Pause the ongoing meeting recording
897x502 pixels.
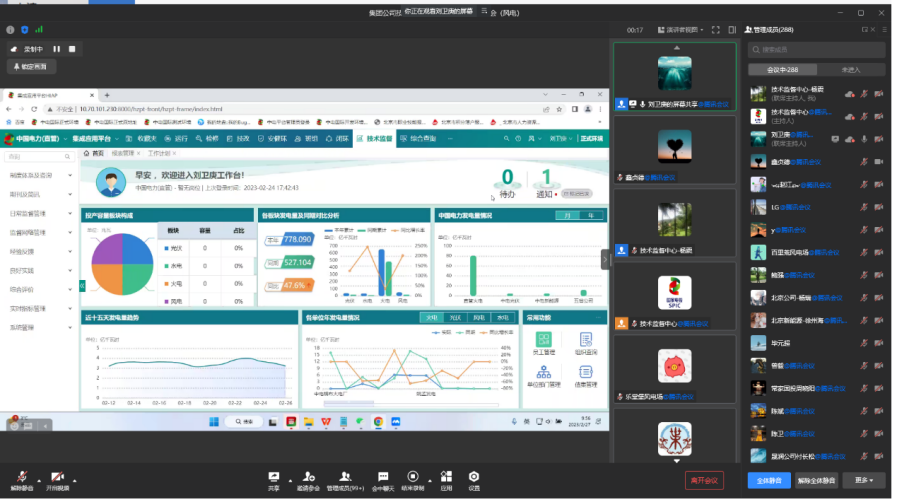coord(57,48)
